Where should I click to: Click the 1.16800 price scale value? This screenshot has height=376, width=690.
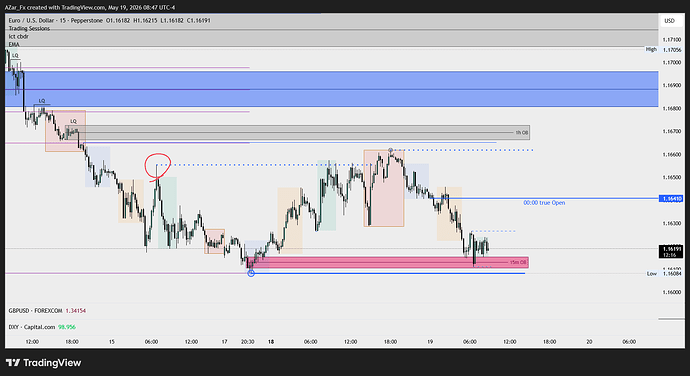tap(672, 108)
